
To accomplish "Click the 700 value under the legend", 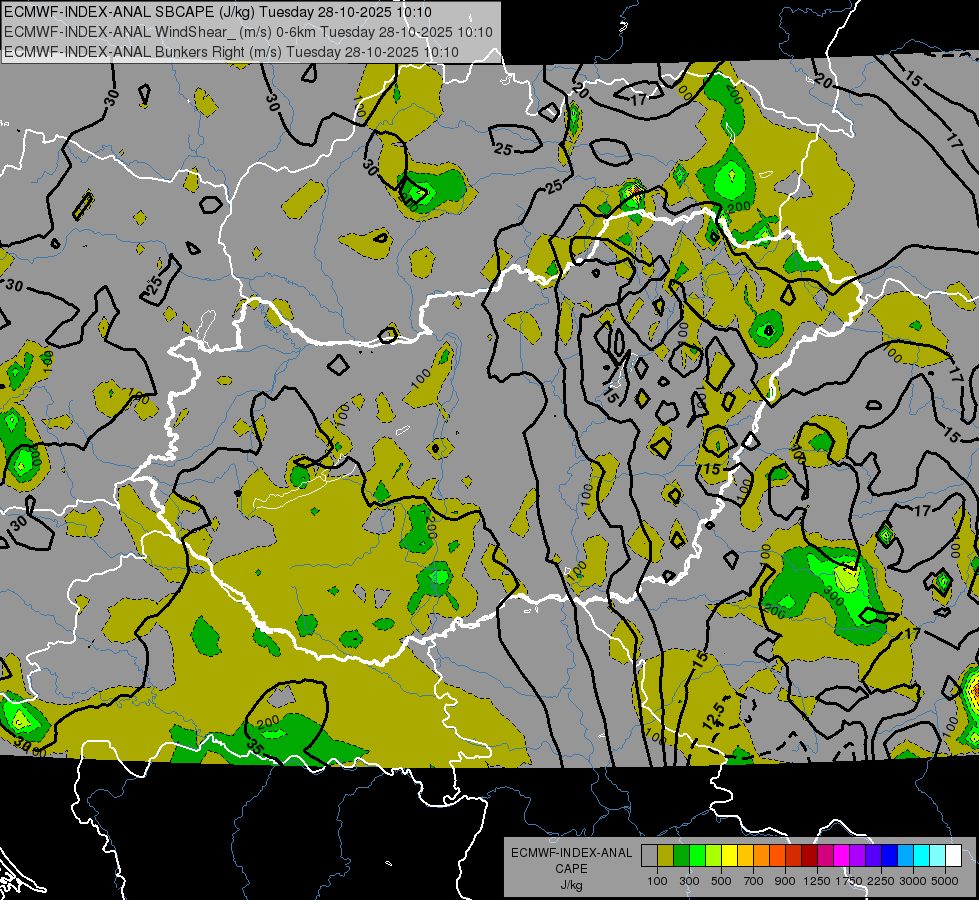I will 753,881.
